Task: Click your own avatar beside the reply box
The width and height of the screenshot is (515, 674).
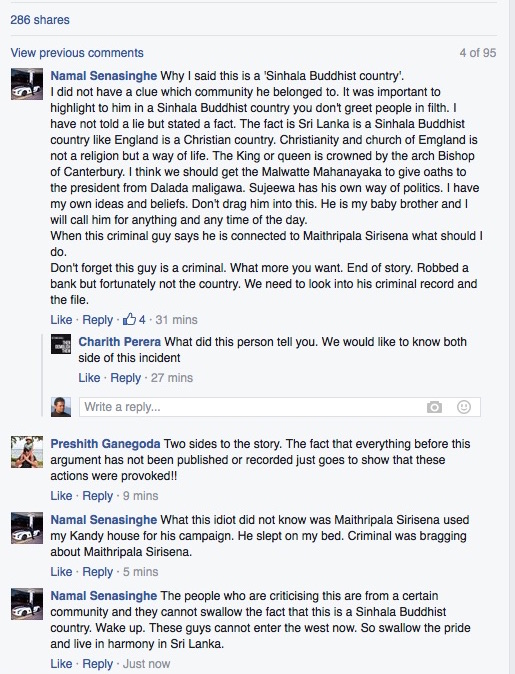Action: pos(61,407)
